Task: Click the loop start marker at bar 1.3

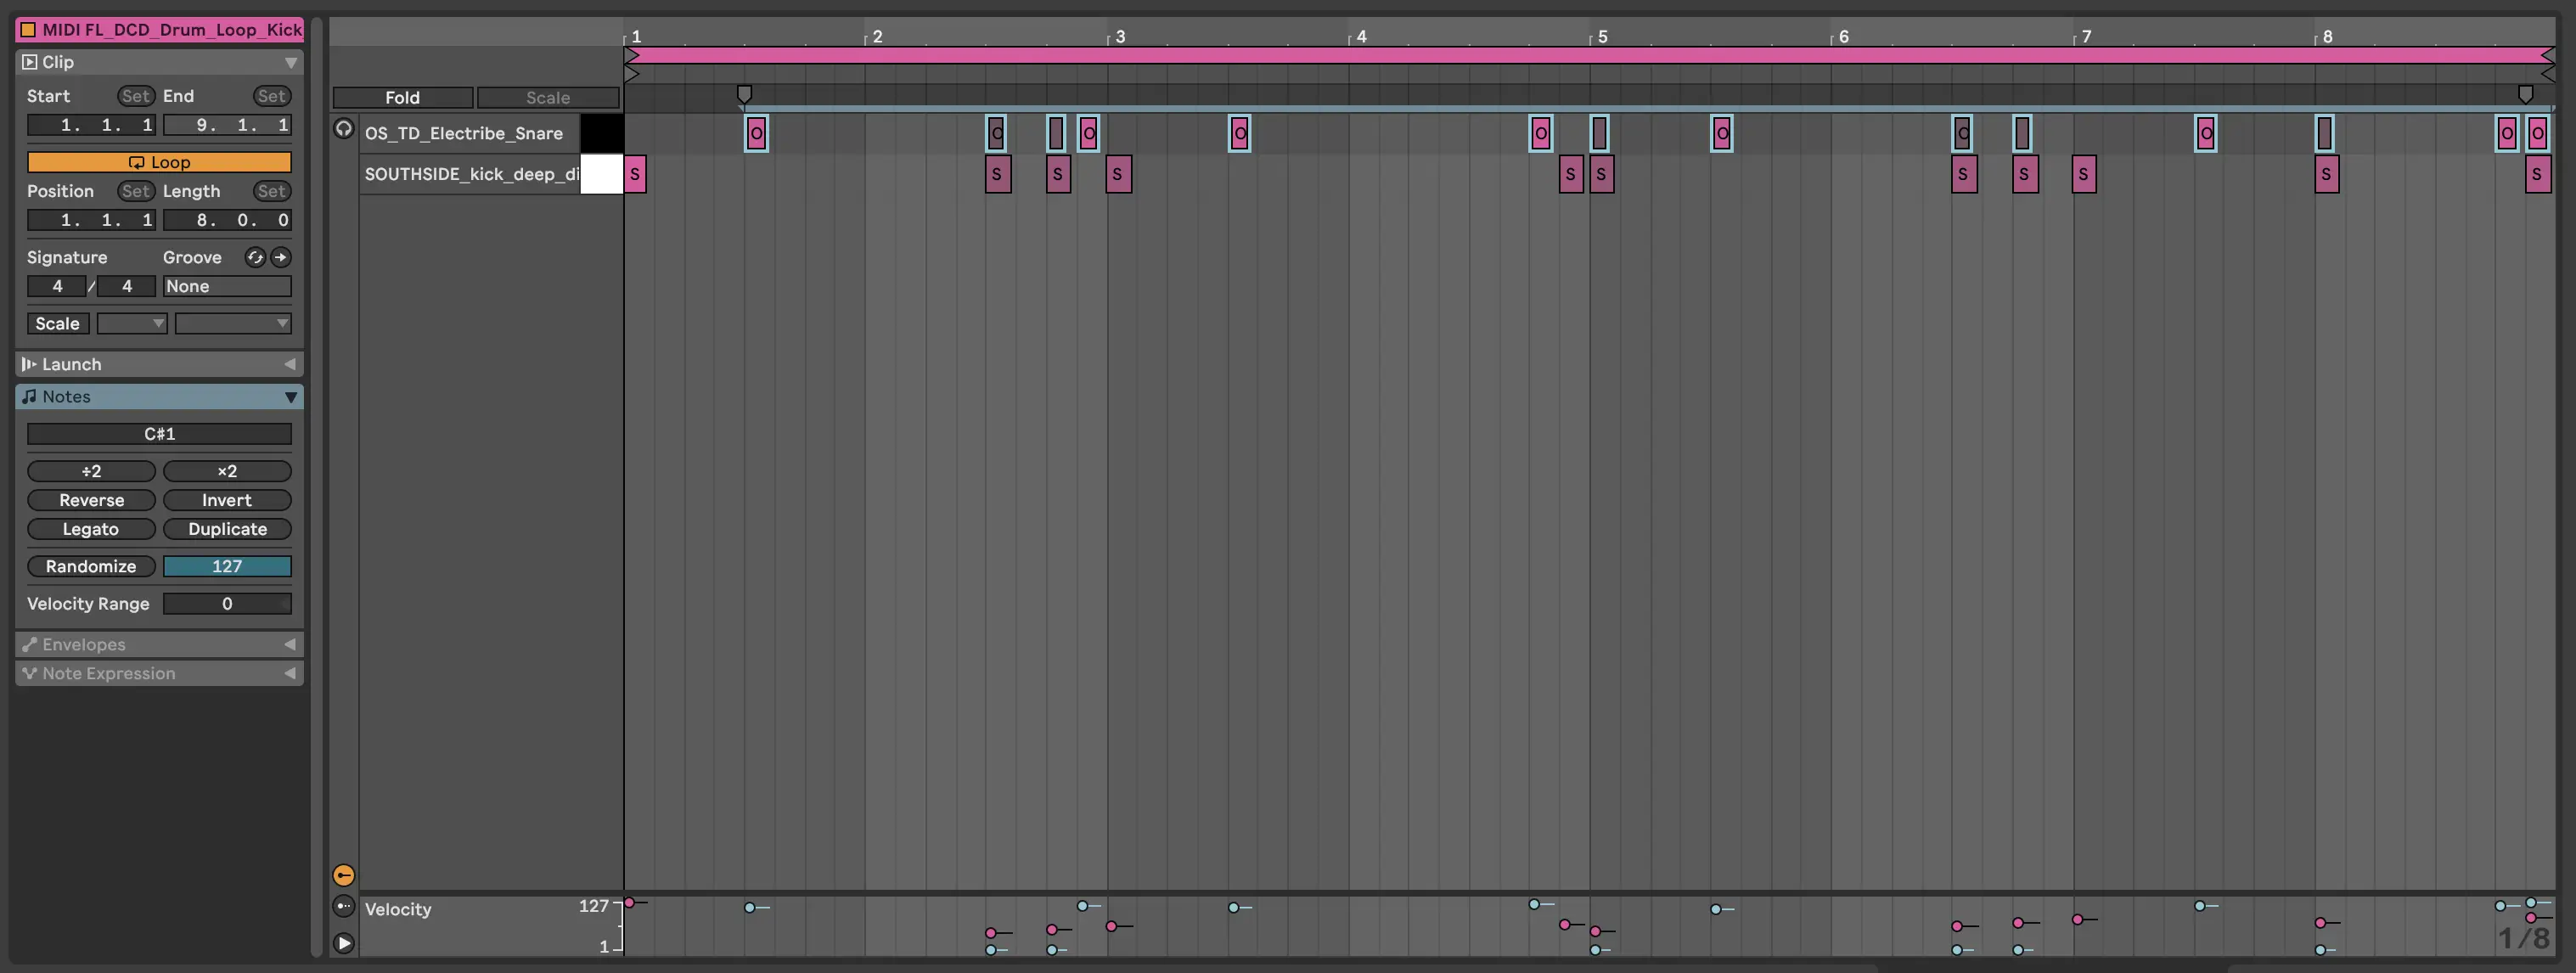Action: pyautogui.click(x=744, y=94)
